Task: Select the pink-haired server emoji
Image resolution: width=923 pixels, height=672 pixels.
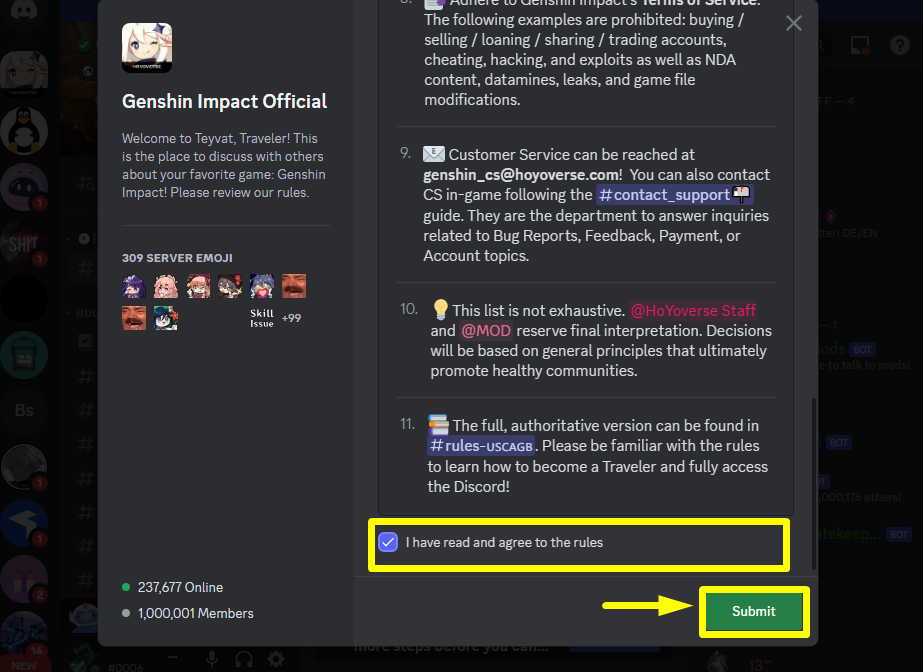Action: point(166,287)
